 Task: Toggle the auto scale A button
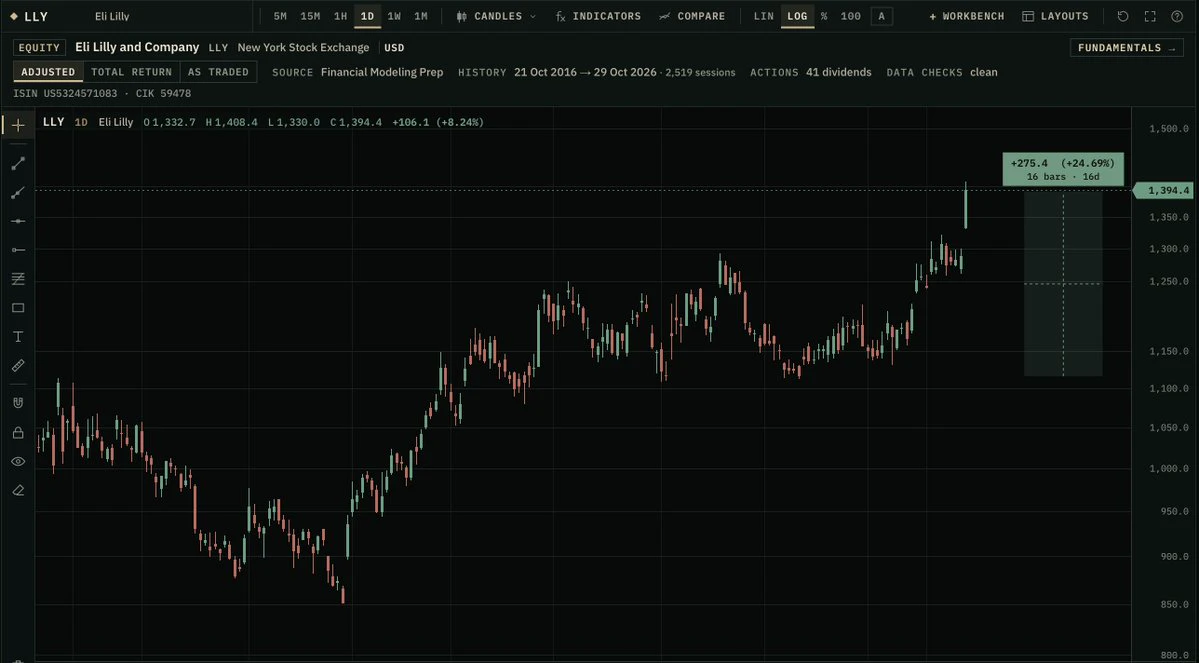pos(882,16)
